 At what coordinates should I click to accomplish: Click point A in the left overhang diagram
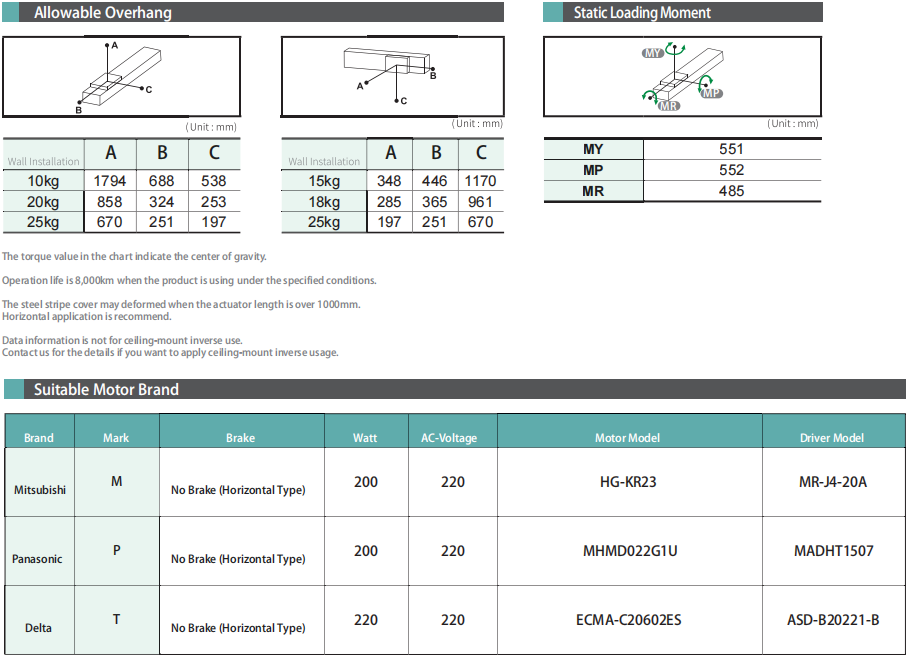108,46
